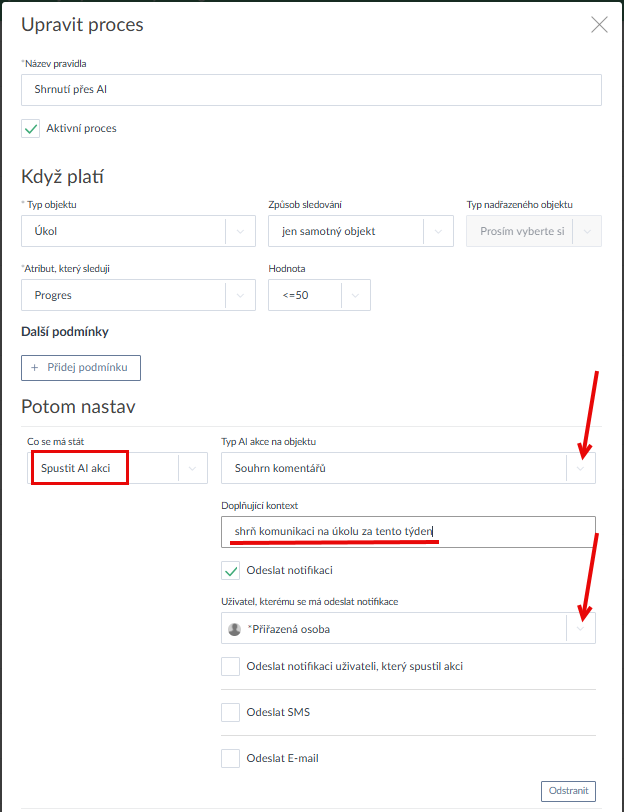
Task: Enable the Odeslat SMS checkbox
Action: pyautogui.click(x=231, y=713)
